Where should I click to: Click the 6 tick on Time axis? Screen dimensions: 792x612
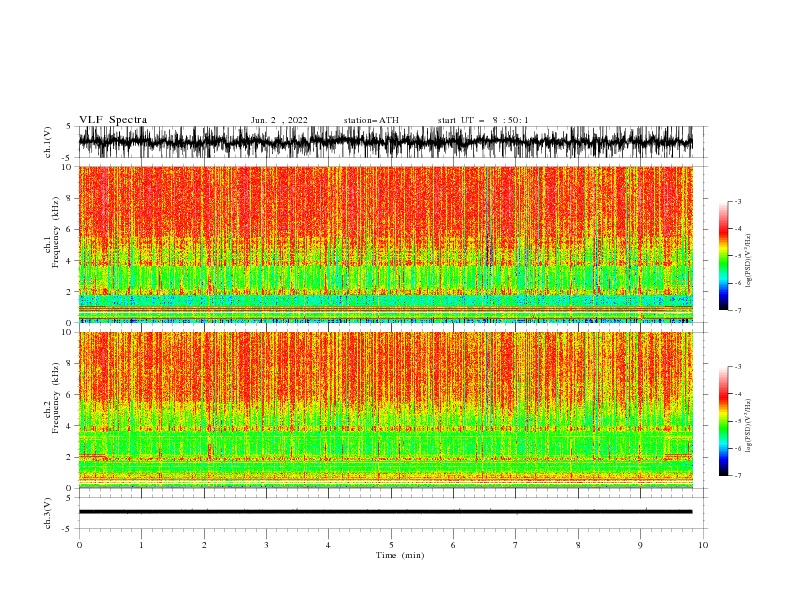tap(453, 545)
